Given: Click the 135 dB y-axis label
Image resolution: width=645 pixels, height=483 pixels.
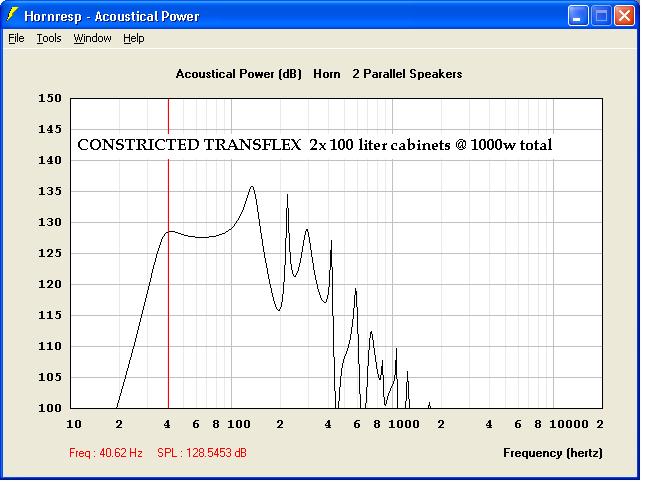Looking at the screenshot, I should tap(50, 191).
